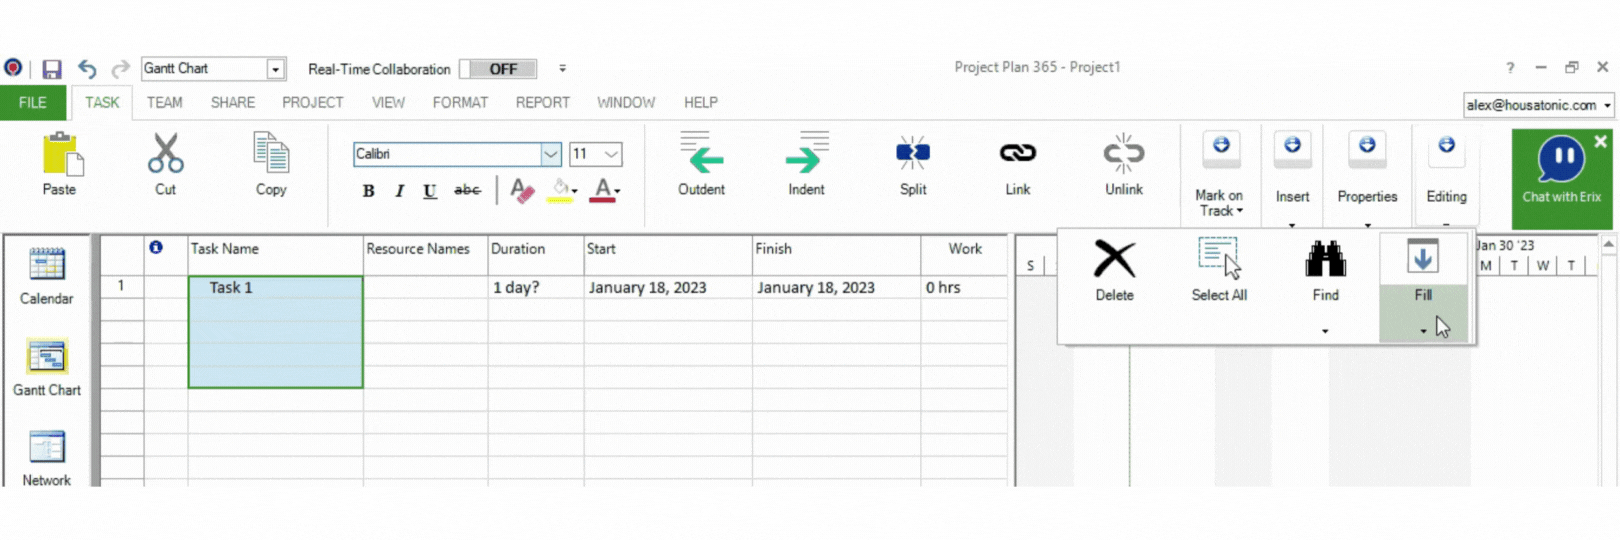The image size is (1620, 540).
Task: Toggle bold formatting
Action: (368, 191)
